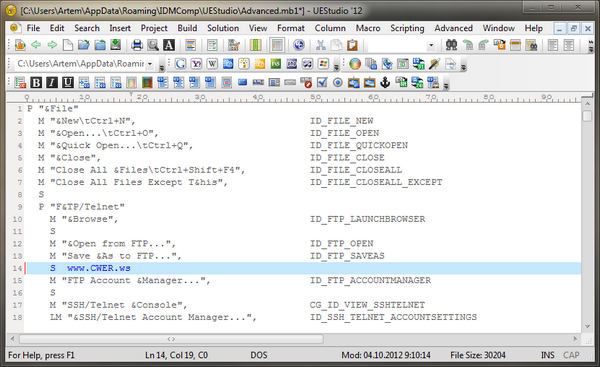Click the HTML checkbox icon with blue checkmark

322,82
